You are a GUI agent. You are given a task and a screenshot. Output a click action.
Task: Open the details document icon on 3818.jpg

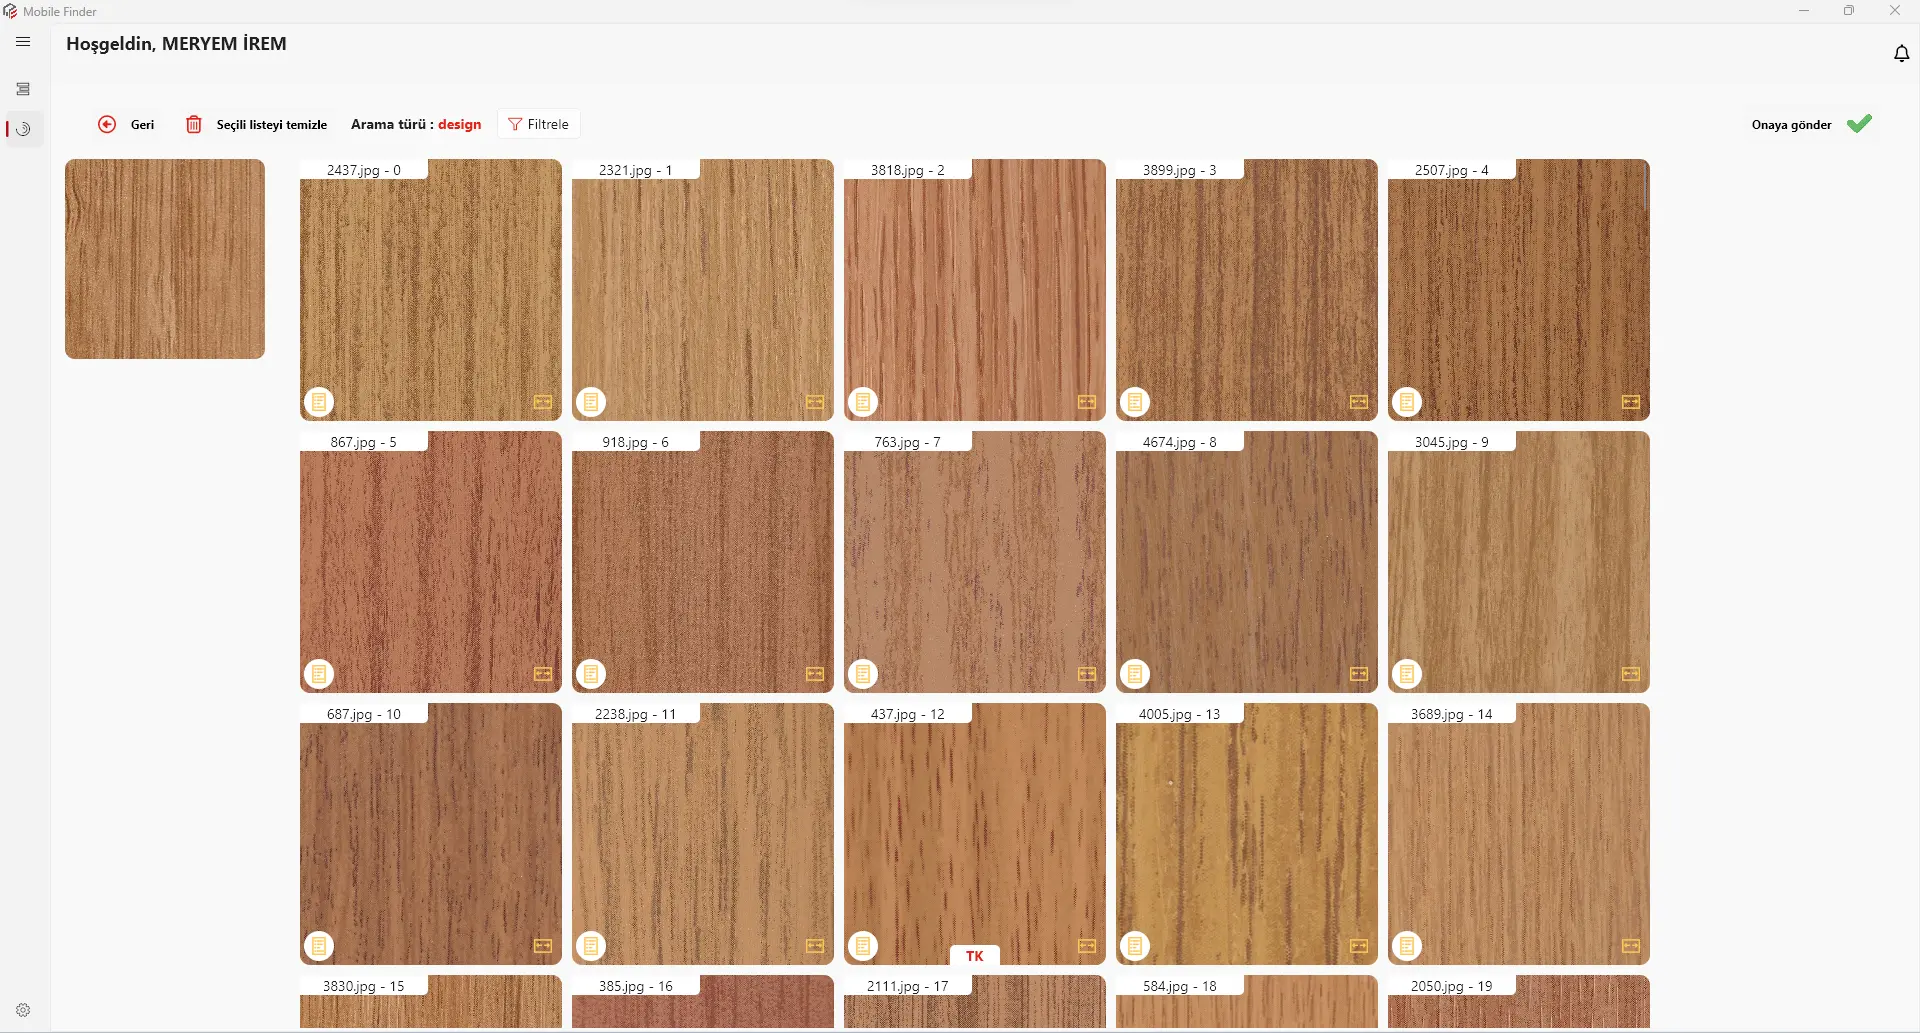863,402
